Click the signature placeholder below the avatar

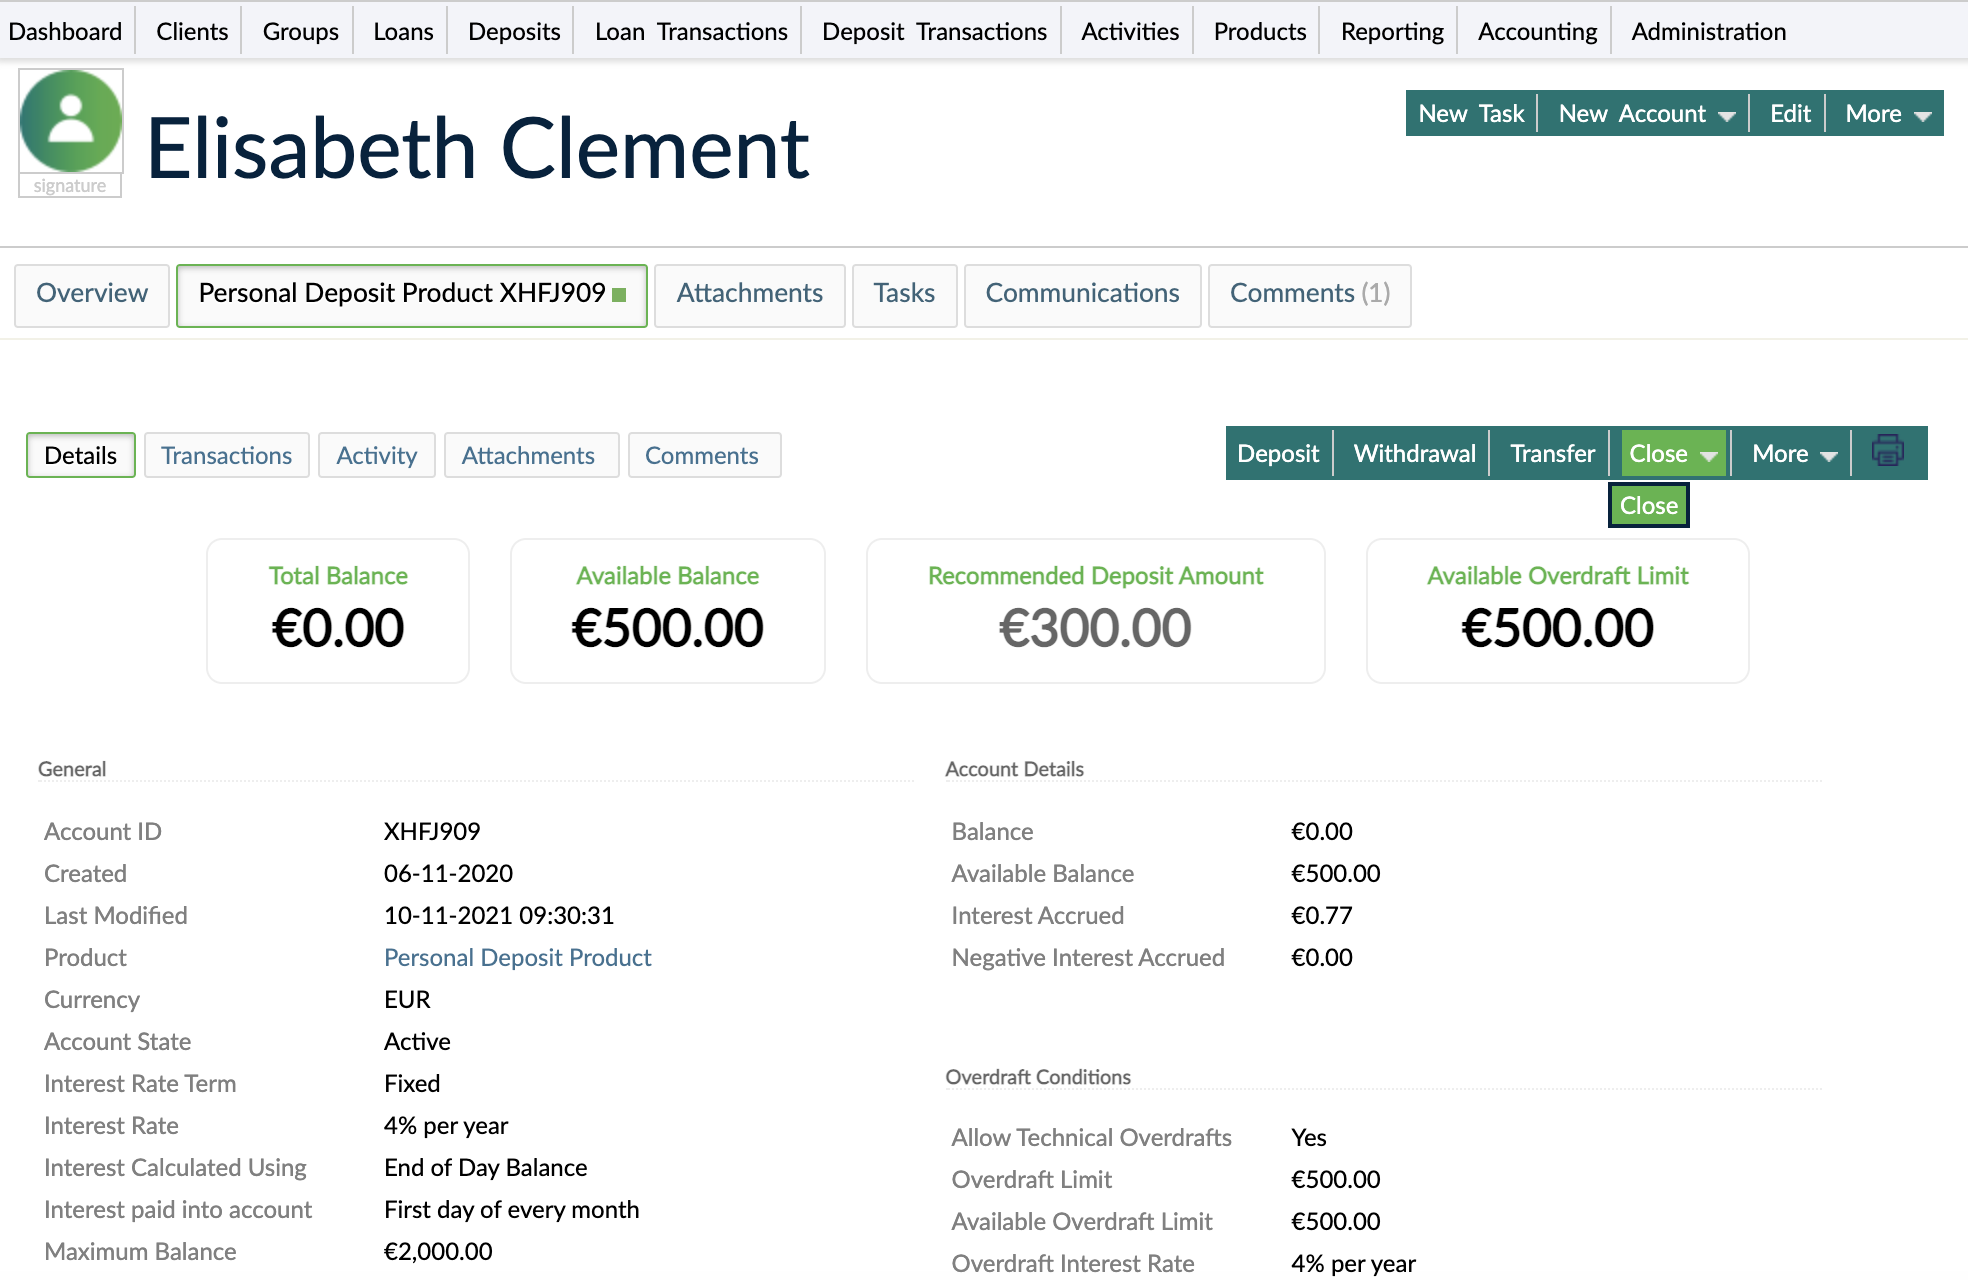pos(70,186)
